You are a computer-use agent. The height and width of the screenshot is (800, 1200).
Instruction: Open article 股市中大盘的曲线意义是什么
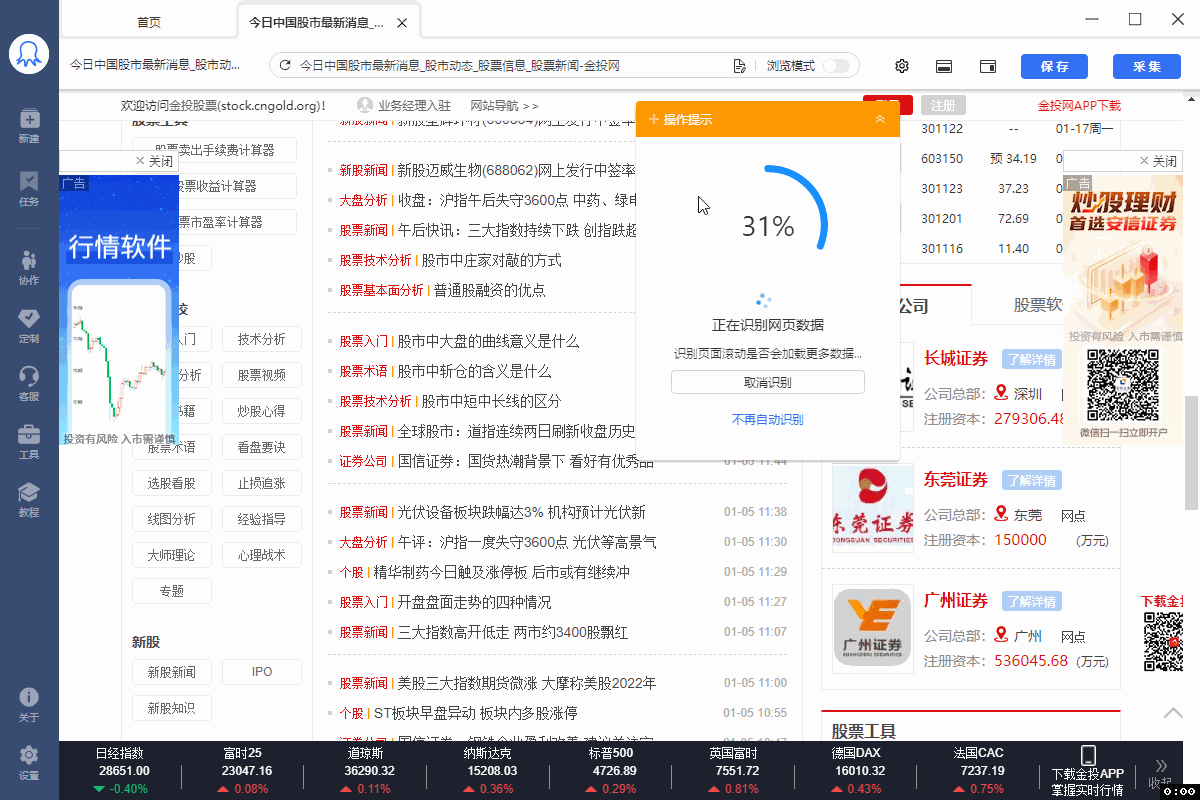point(488,341)
